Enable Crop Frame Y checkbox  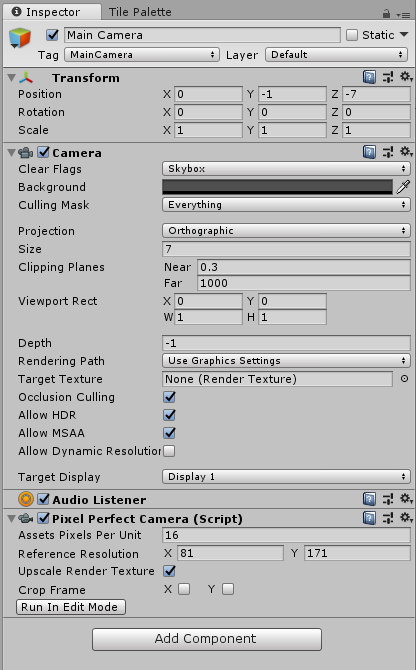(228, 589)
